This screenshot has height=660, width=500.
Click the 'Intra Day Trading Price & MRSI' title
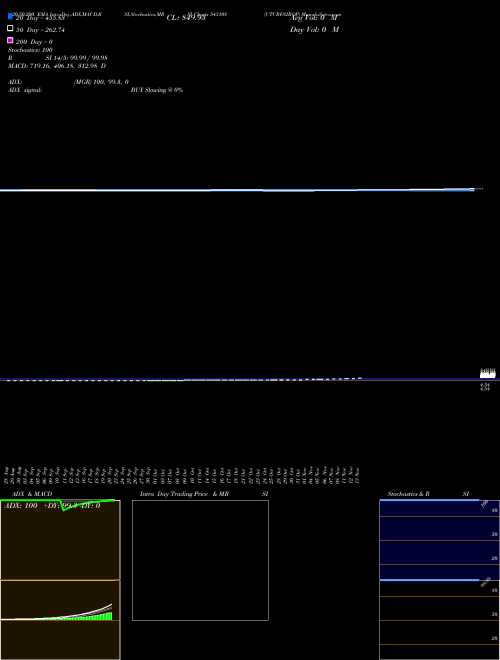click(x=204, y=494)
